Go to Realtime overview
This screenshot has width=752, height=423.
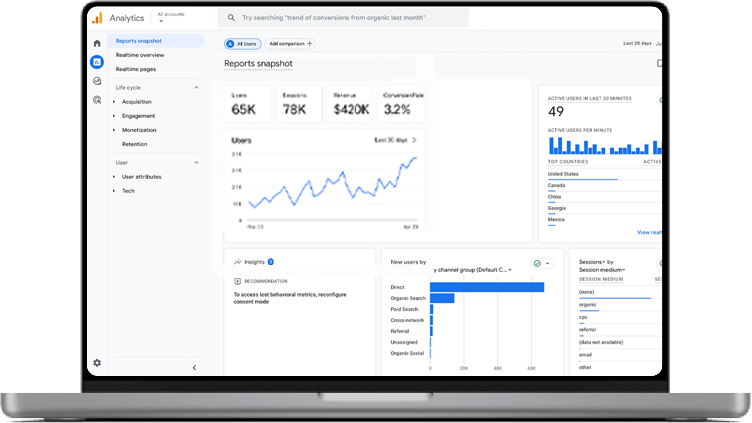pos(140,55)
